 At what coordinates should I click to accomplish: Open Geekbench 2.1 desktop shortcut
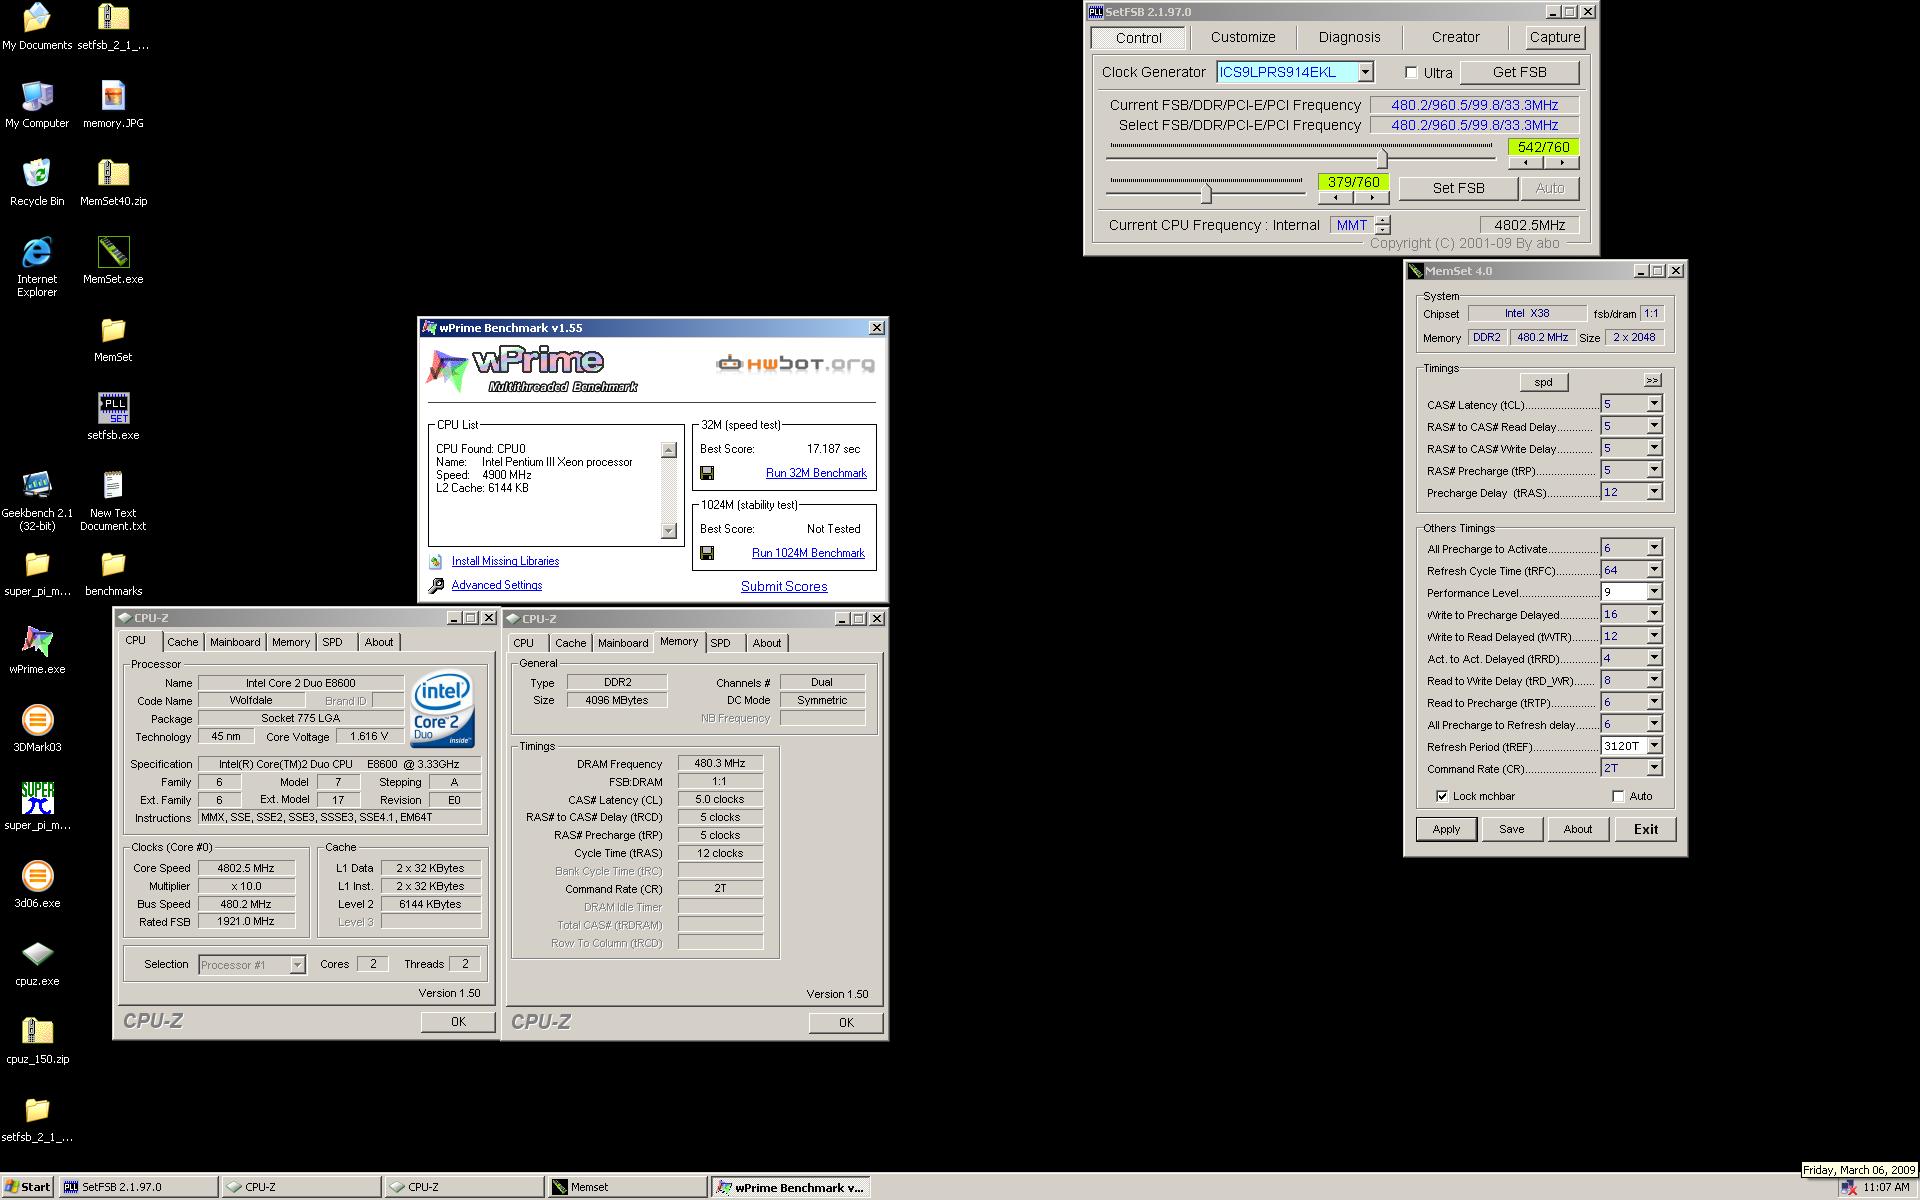(x=36, y=501)
